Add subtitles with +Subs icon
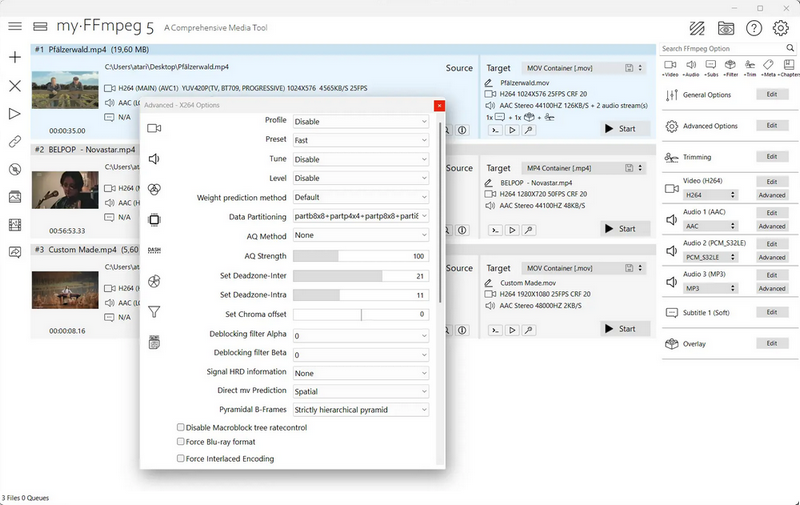800x505 pixels. tap(711, 68)
